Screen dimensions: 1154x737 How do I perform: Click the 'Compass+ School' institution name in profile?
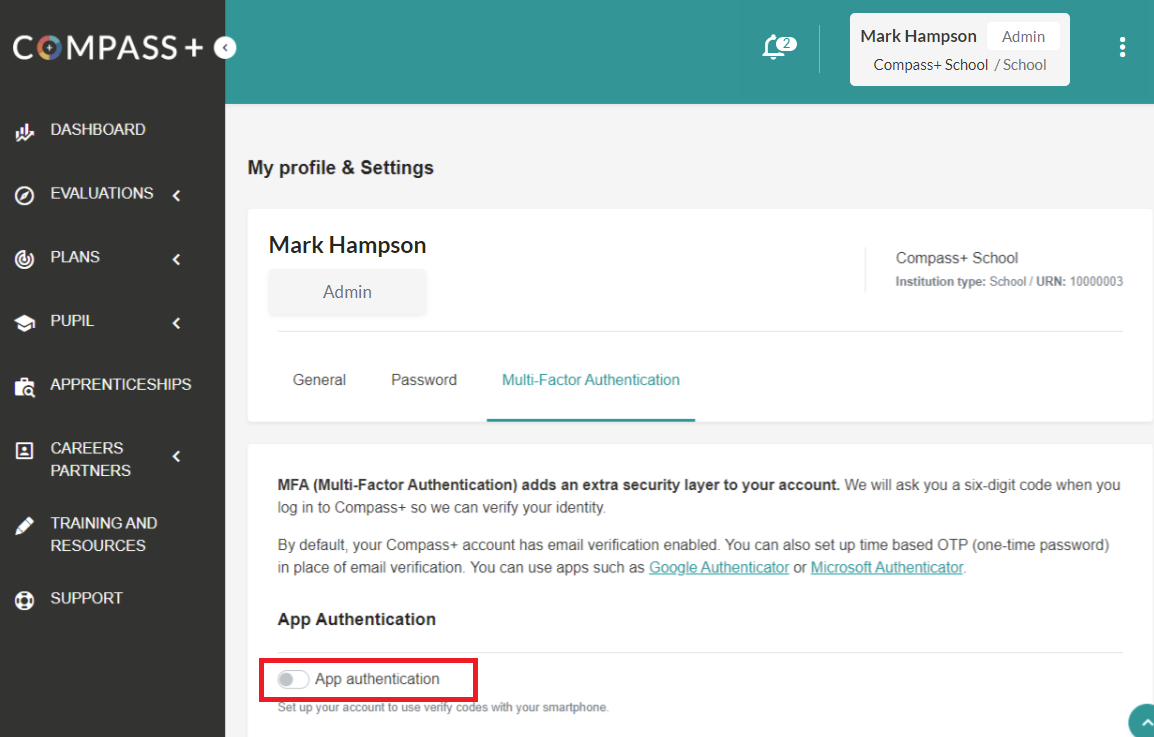[957, 258]
